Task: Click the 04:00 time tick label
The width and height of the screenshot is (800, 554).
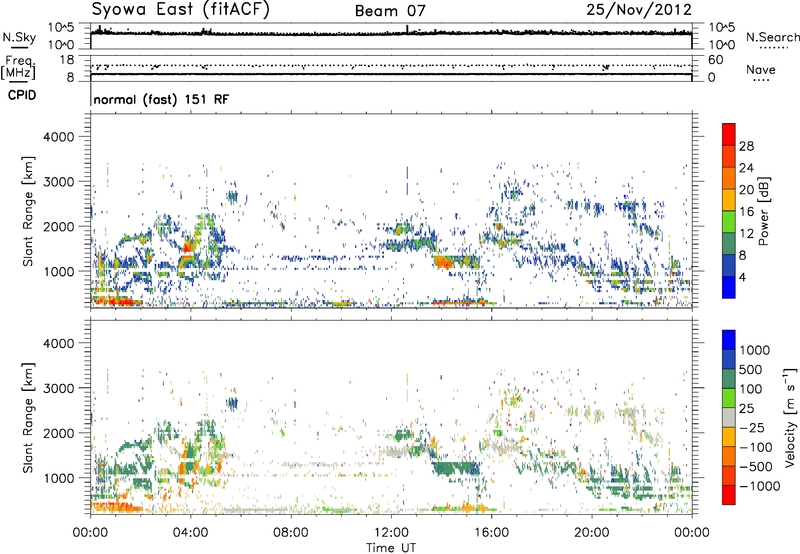Action: click(x=190, y=533)
